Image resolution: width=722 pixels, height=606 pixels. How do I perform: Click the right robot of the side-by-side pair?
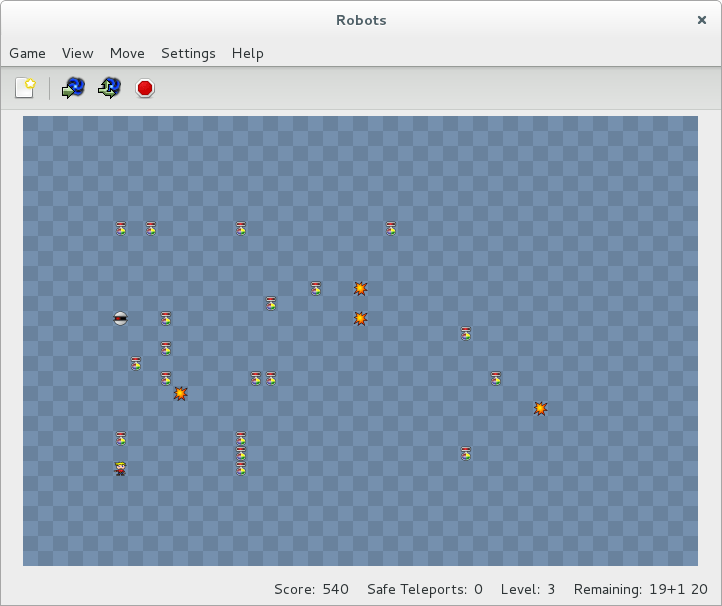coord(271,379)
